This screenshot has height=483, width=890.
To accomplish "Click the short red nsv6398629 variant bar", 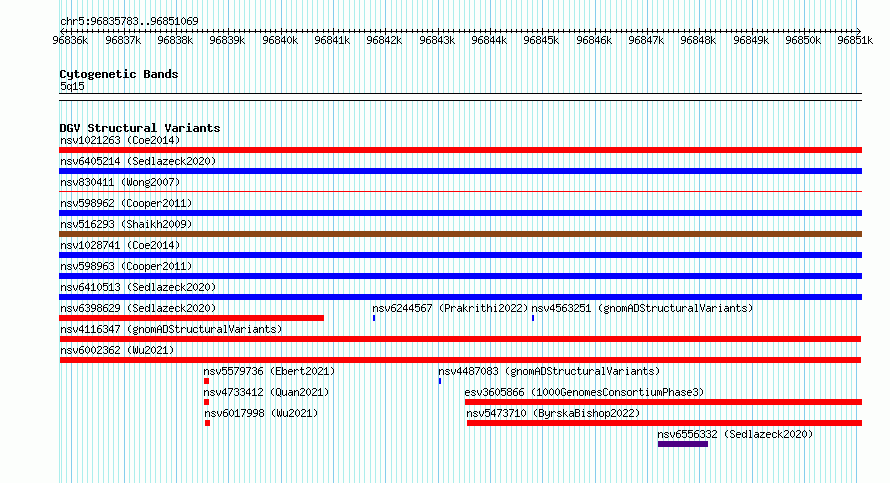I will [x=191, y=318].
